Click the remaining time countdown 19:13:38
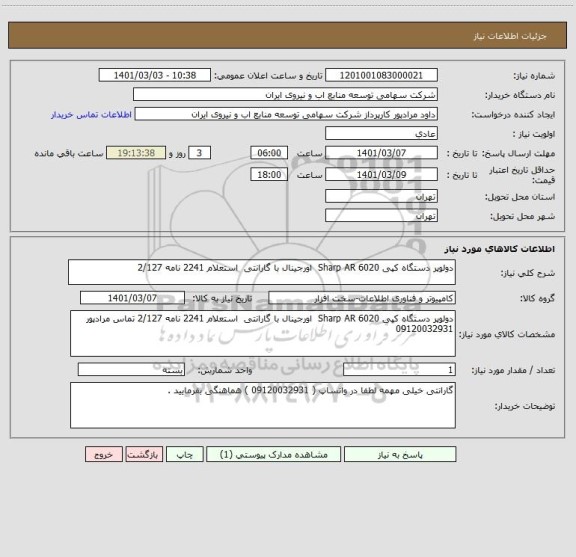 (136, 153)
